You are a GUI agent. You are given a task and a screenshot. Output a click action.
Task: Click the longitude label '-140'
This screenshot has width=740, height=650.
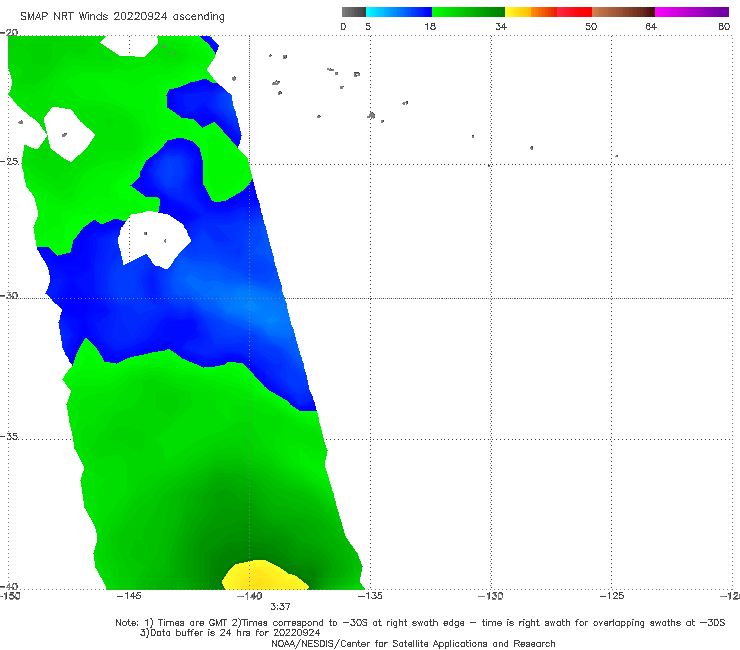coord(250,596)
